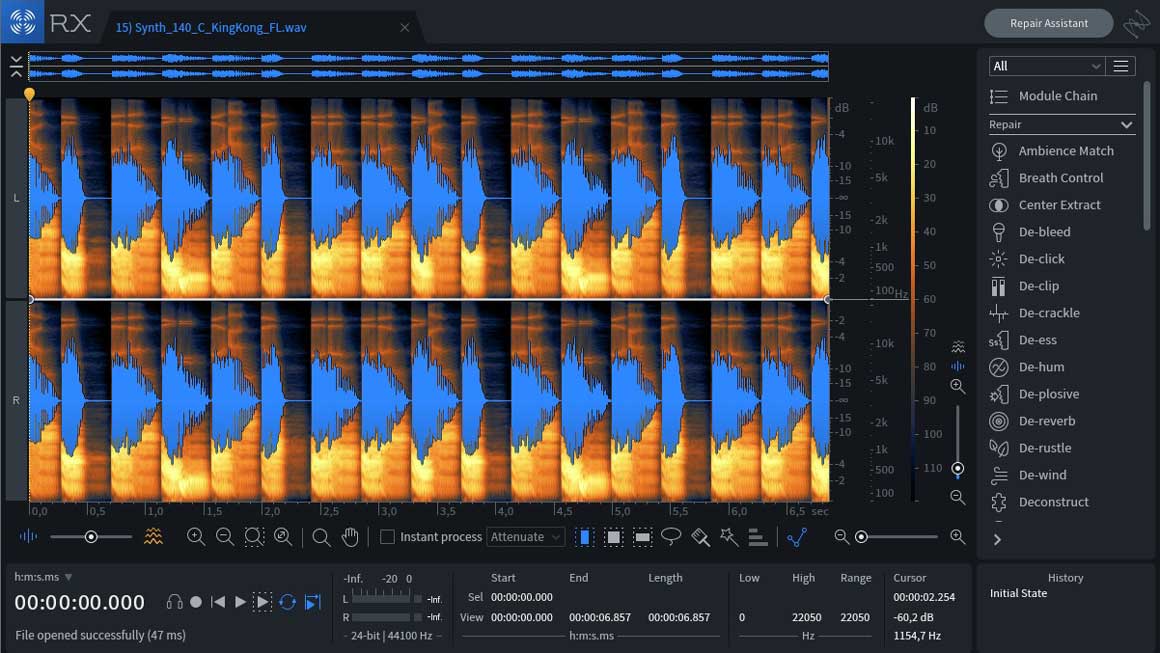This screenshot has height=653, width=1160.
Task: Select the brush selection tool
Action: click(x=700, y=537)
